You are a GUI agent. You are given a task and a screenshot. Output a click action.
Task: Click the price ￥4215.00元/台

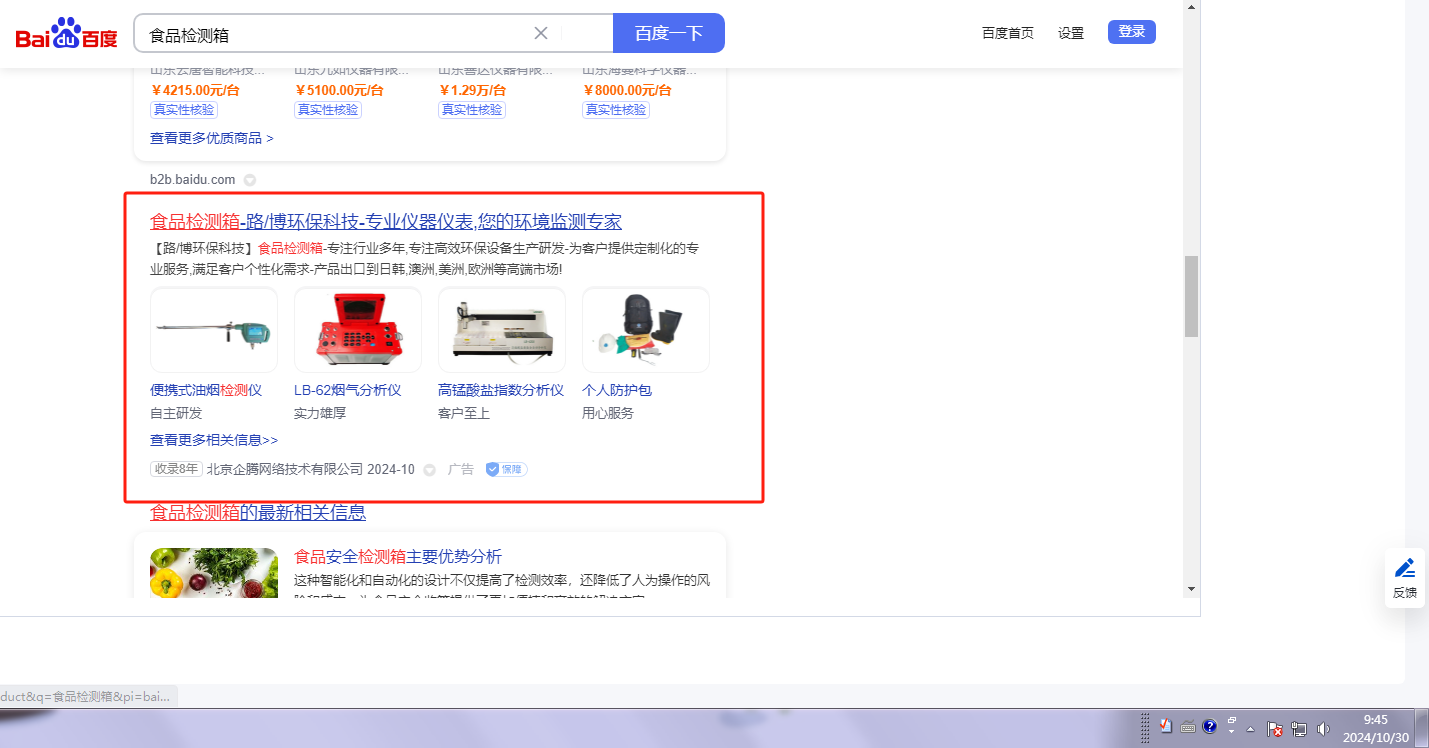[x=195, y=90]
